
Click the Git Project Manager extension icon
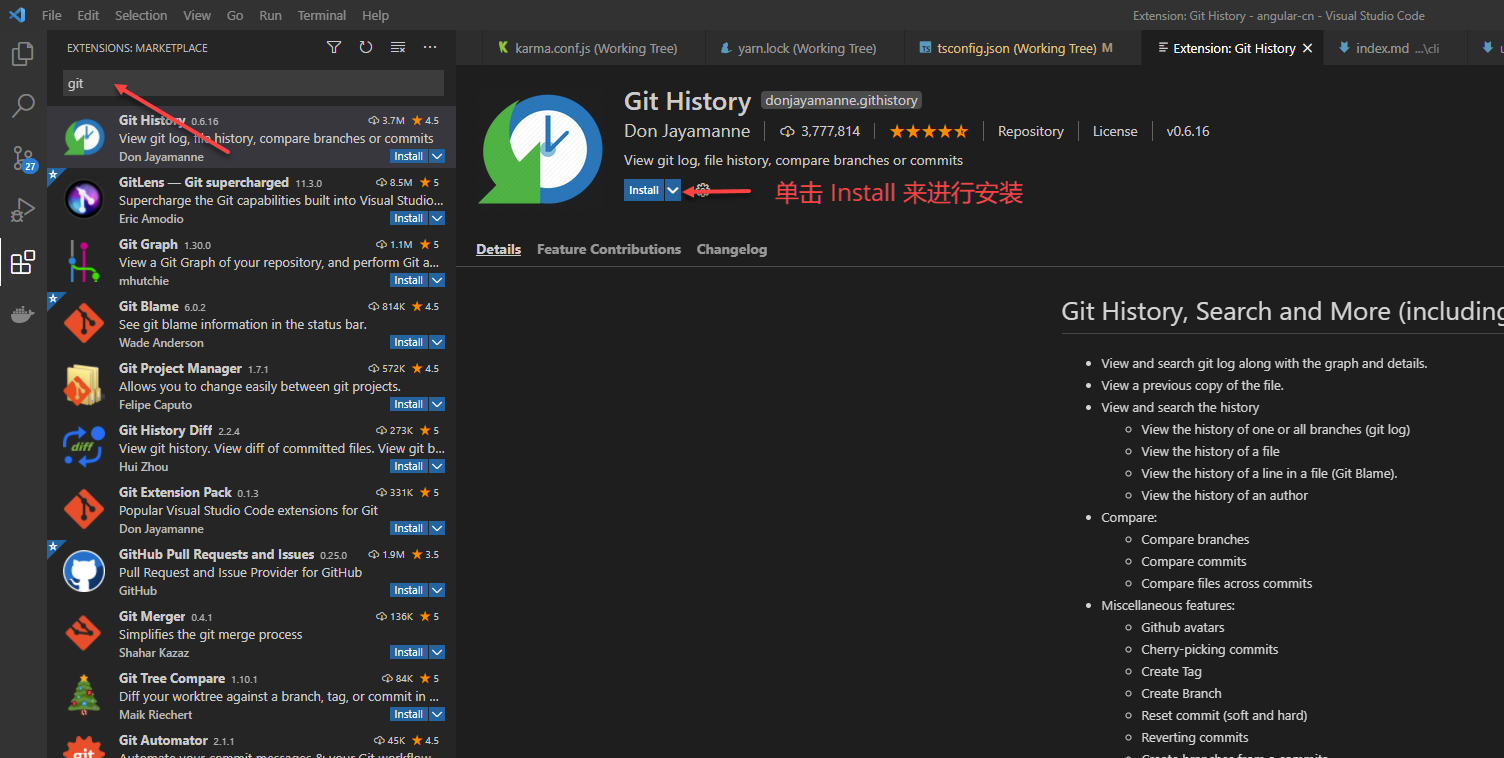pyautogui.click(x=84, y=386)
